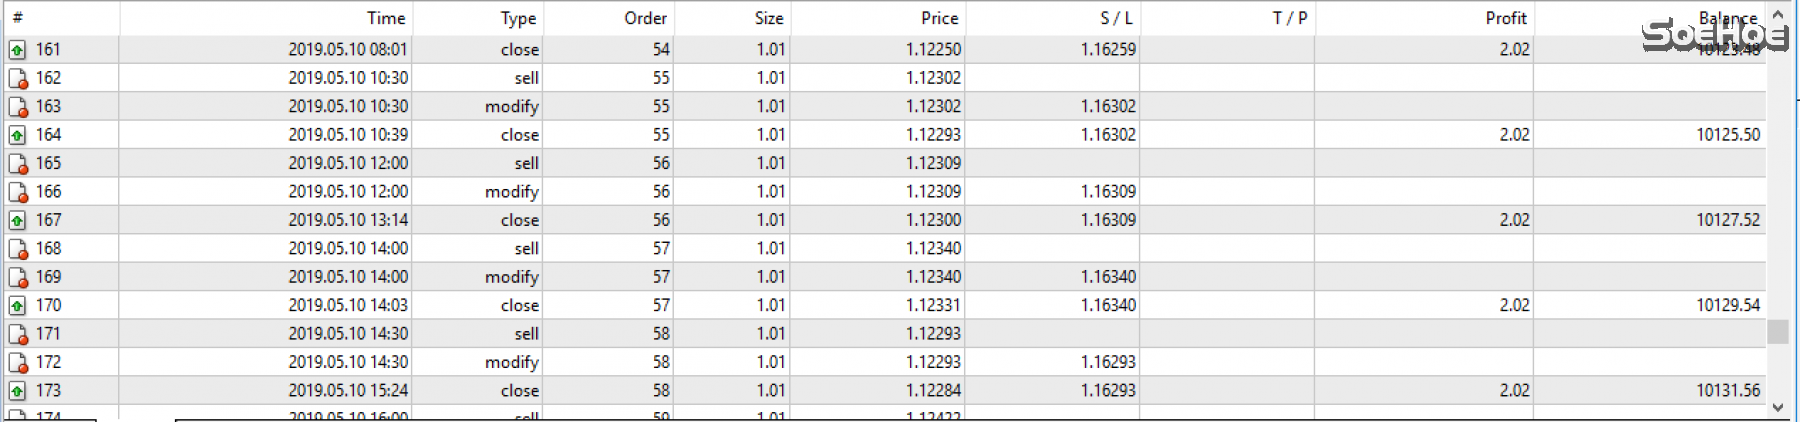Image resolution: width=1800 pixels, height=422 pixels.
Task: Select the 10131.56 balance cell
Action: click(1727, 391)
